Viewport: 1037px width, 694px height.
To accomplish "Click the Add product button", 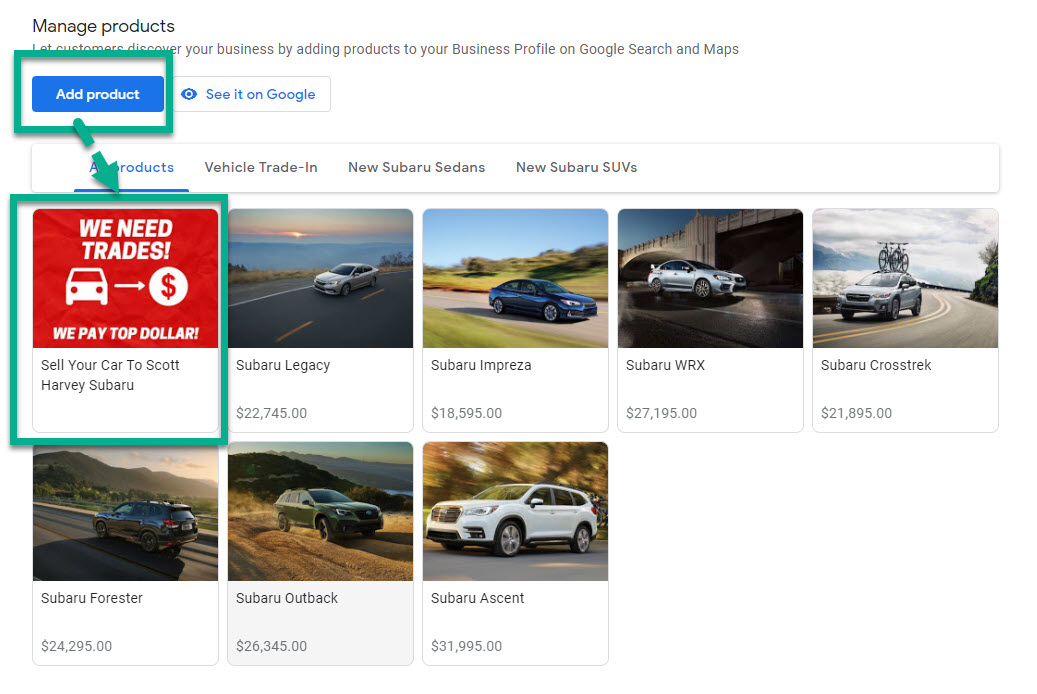I will pos(97,94).
